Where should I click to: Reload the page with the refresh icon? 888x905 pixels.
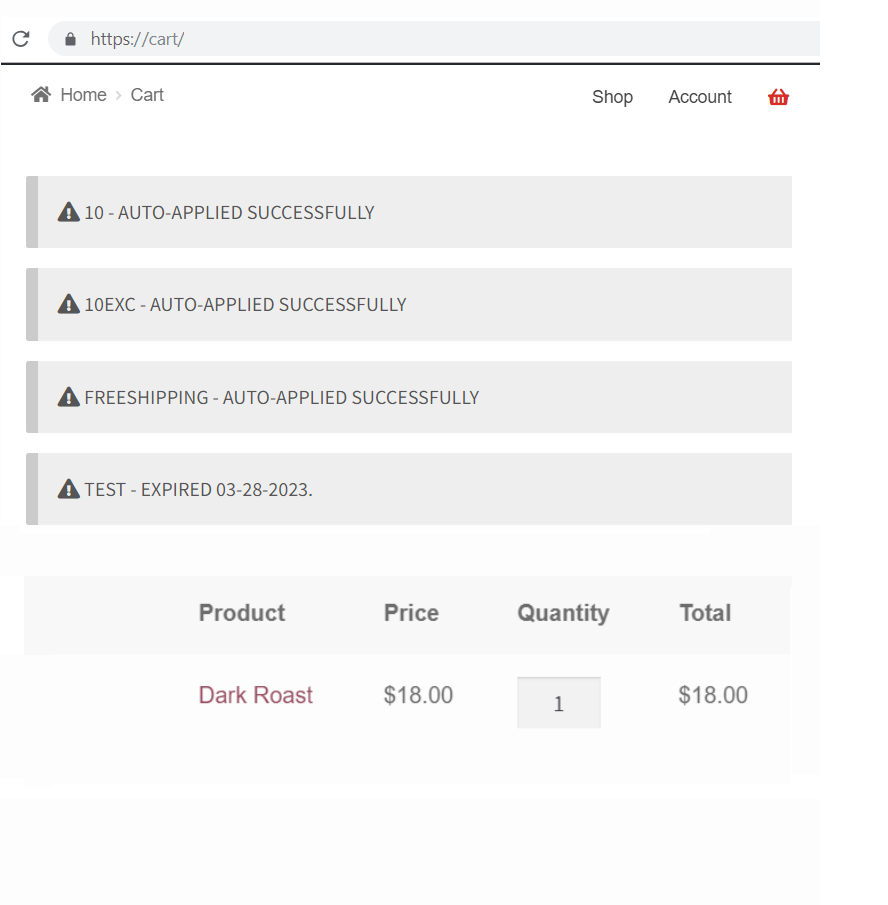21,39
